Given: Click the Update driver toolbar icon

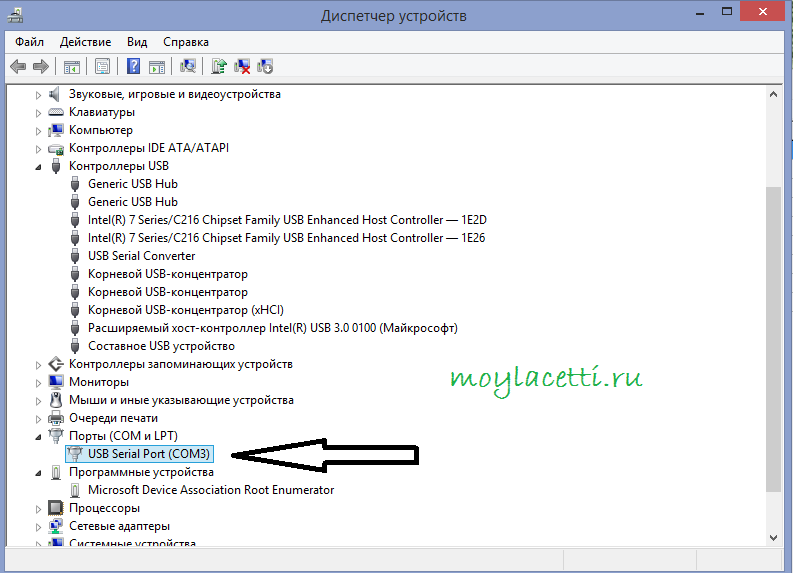Looking at the screenshot, I should pos(219,67).
